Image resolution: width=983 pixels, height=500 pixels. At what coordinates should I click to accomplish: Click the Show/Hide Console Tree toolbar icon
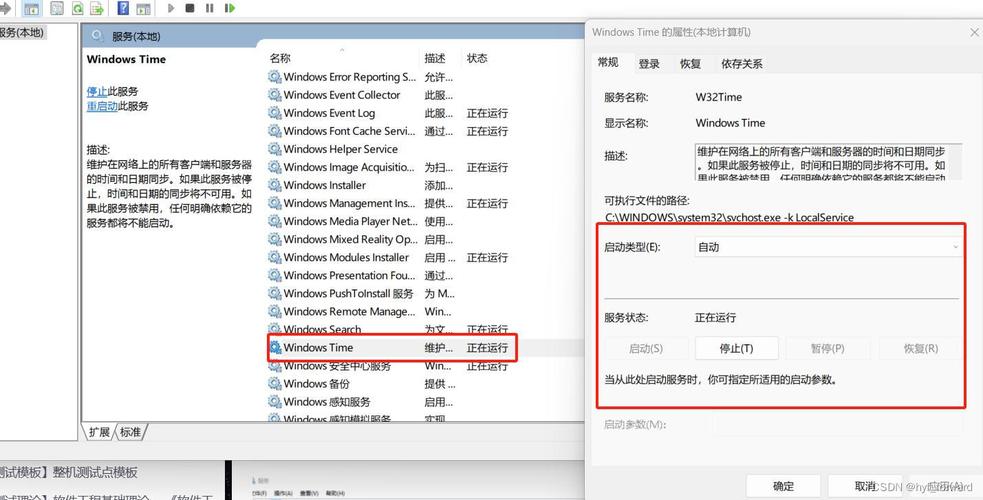[31, 9]
